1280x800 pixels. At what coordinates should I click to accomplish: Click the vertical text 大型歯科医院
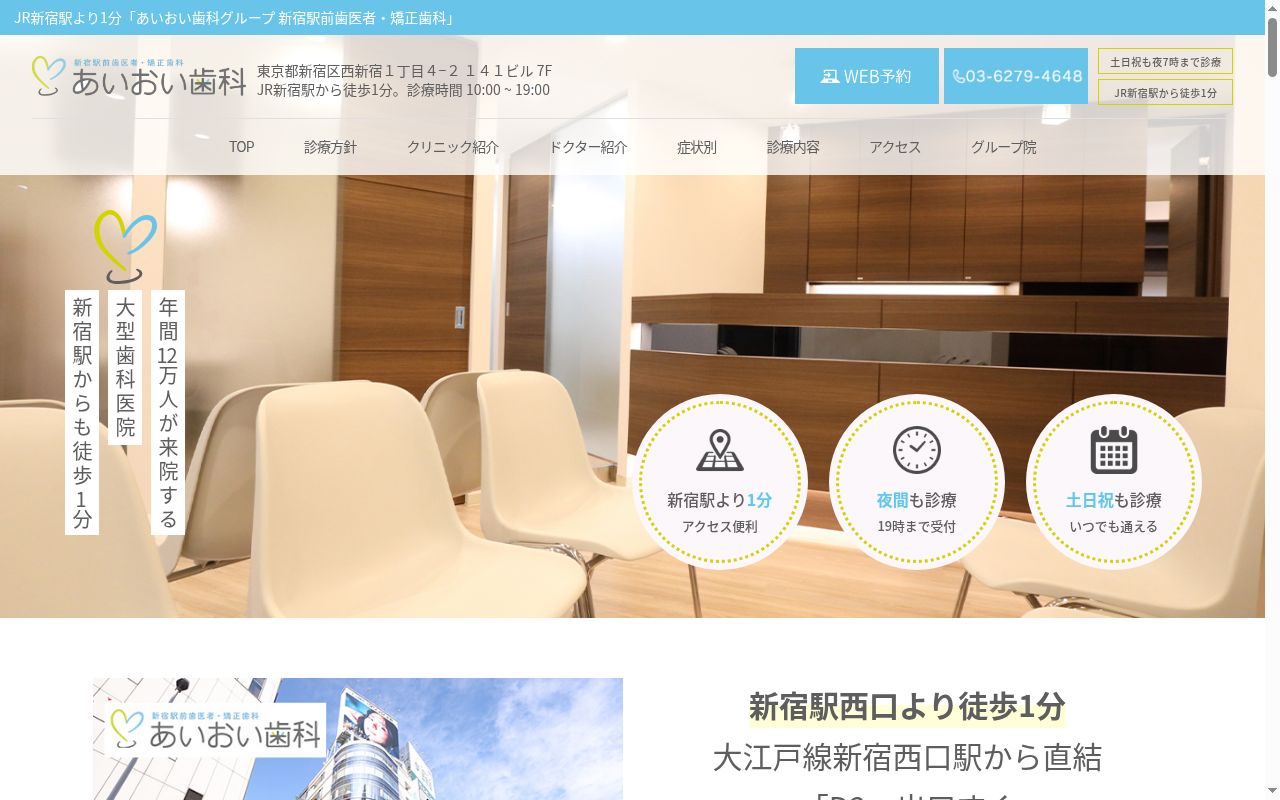(125, 367)
